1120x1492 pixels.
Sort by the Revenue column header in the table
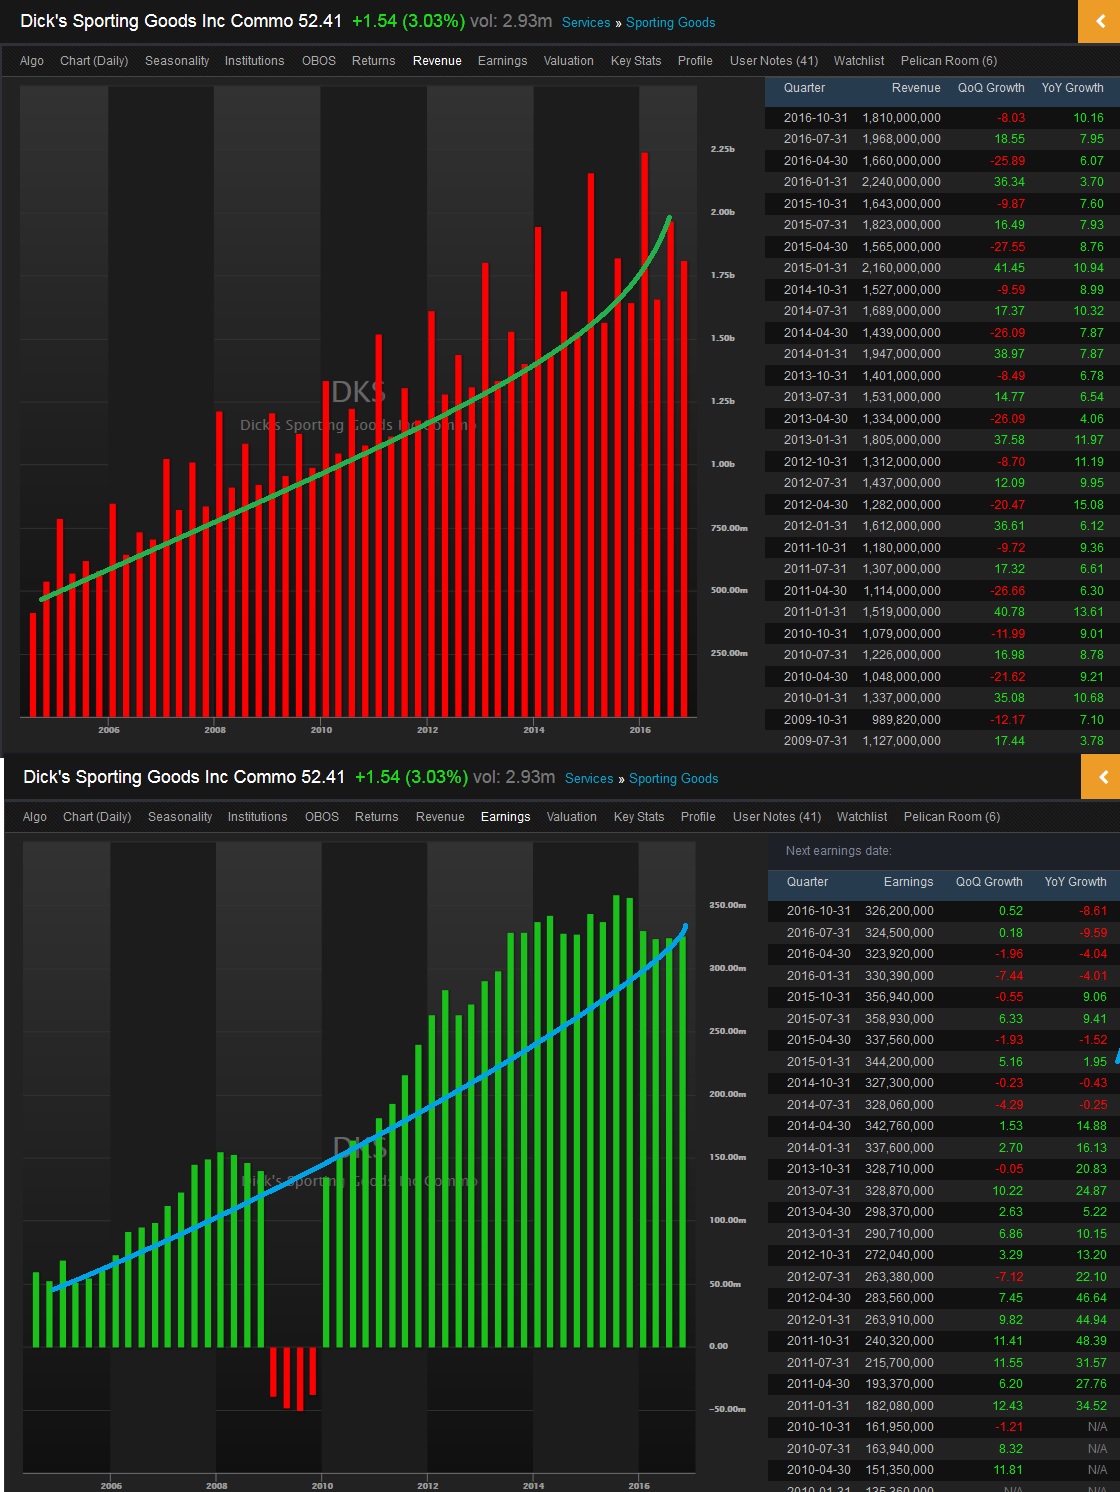916,88
